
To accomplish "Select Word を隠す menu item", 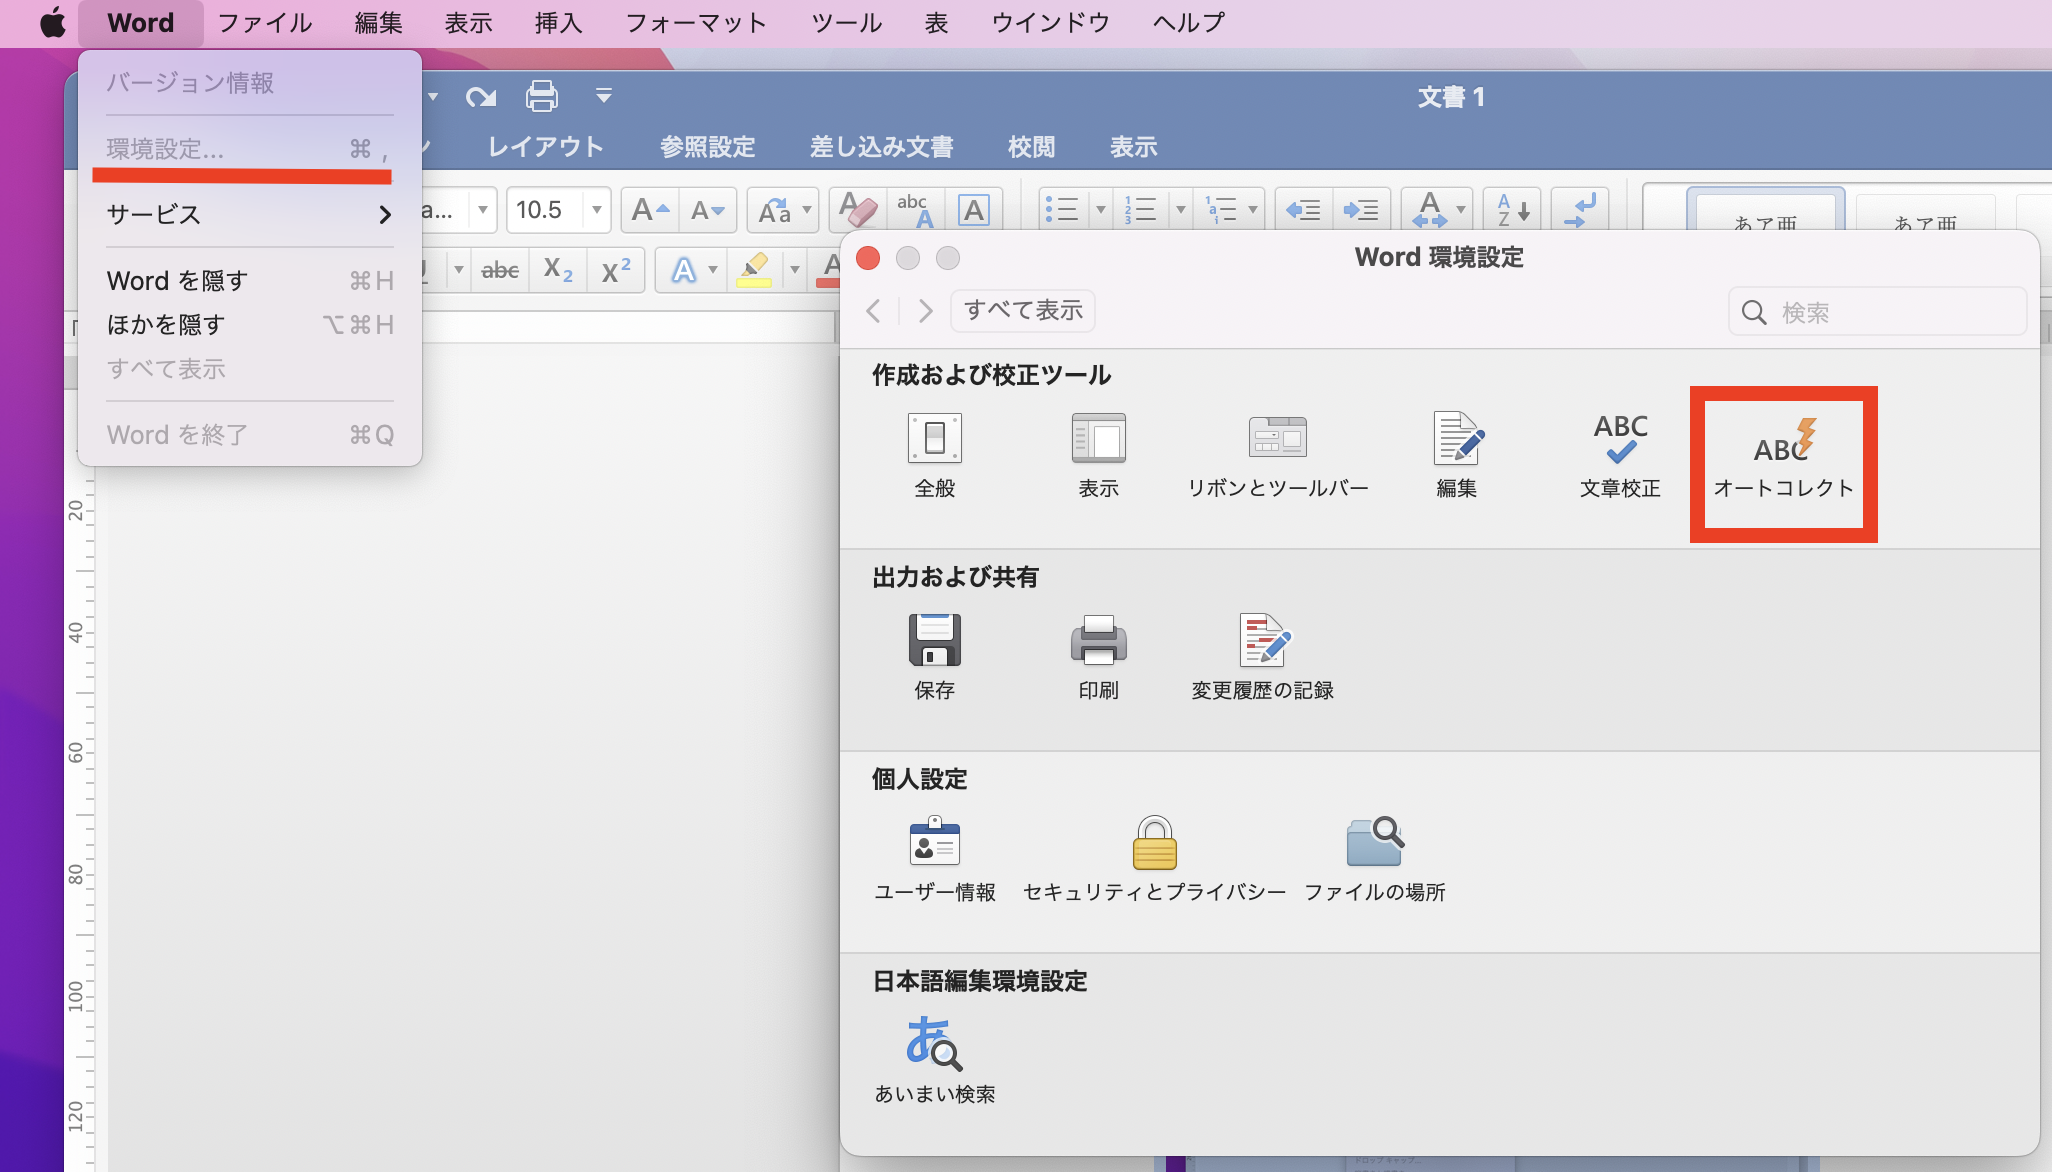I will pyautogui.click(x=250, y=281).
